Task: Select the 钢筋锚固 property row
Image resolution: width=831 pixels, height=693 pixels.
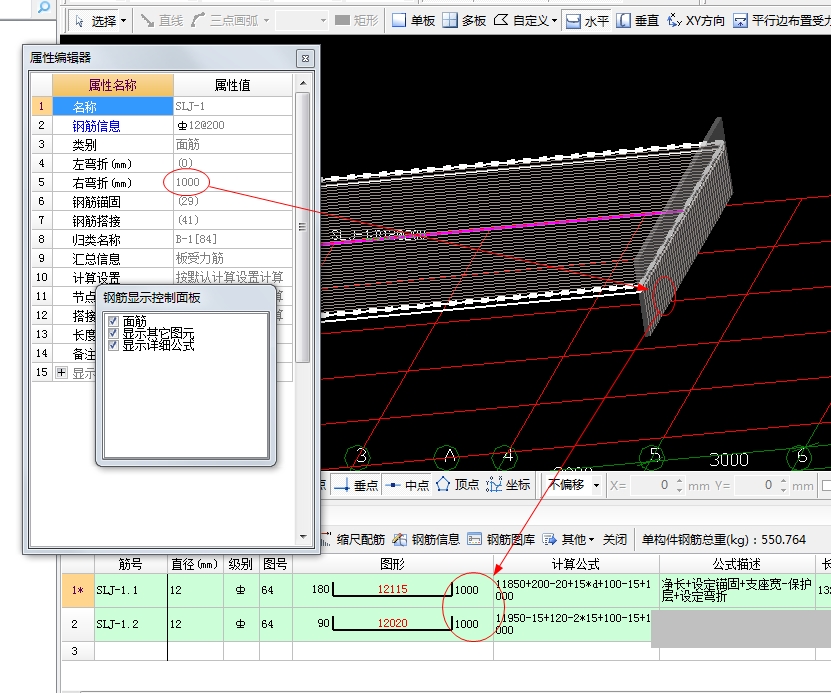Action: [x=162, y=201]
